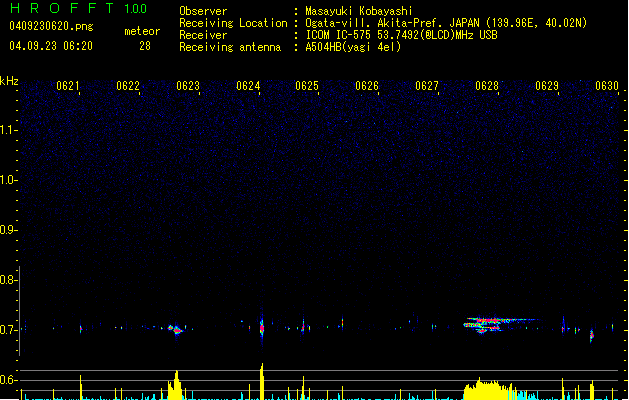Viewport: 629px width, 400px height.
Task: Click the vertical meteor echo at 0624
Action: coord(262,328)
